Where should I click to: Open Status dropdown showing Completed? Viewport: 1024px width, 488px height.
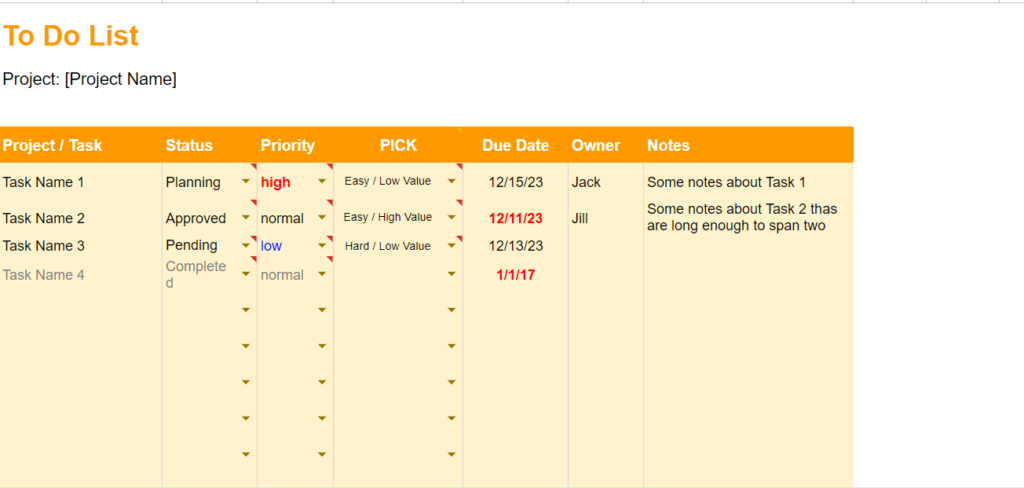point(246,274)
